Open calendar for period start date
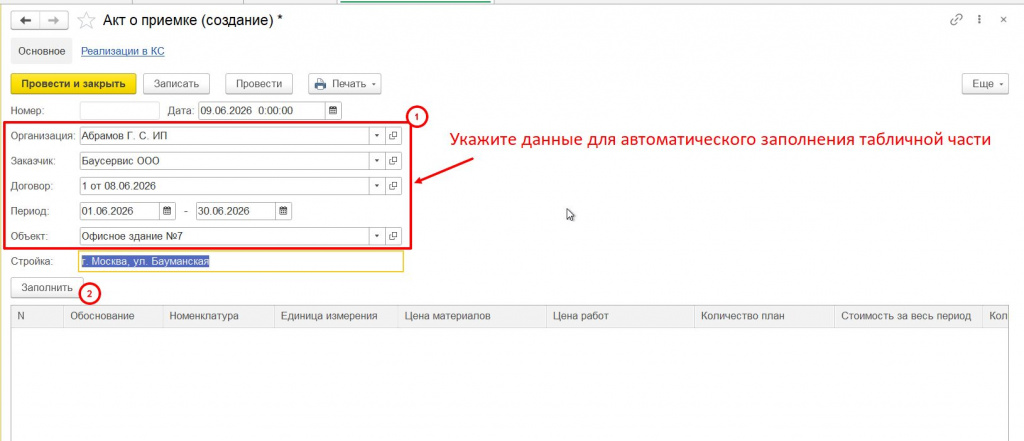The image size is (1024, 441). click(x=167, y=211)
